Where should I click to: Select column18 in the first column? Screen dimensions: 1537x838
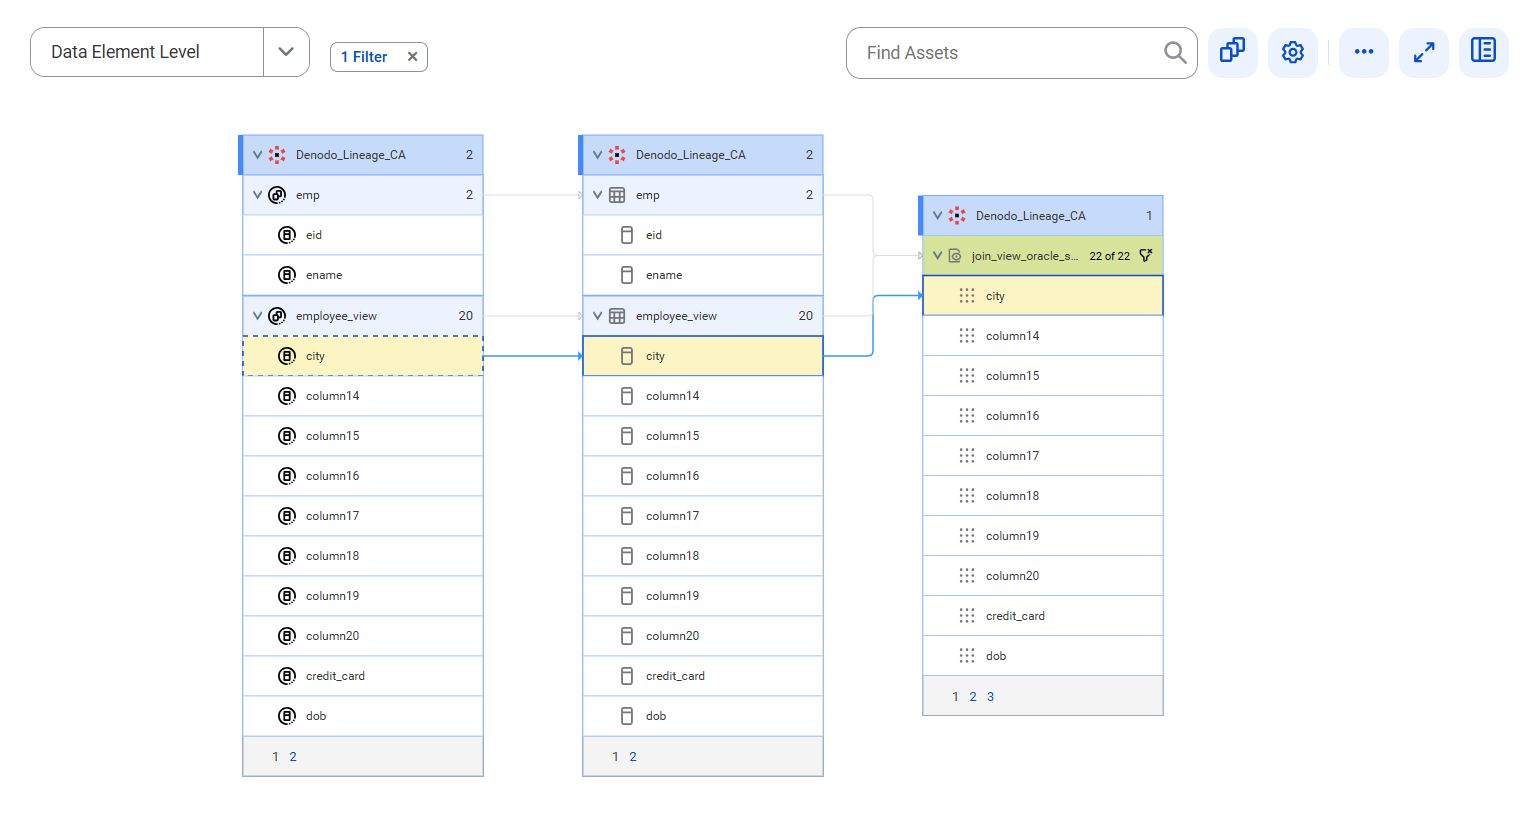(363, 556)
